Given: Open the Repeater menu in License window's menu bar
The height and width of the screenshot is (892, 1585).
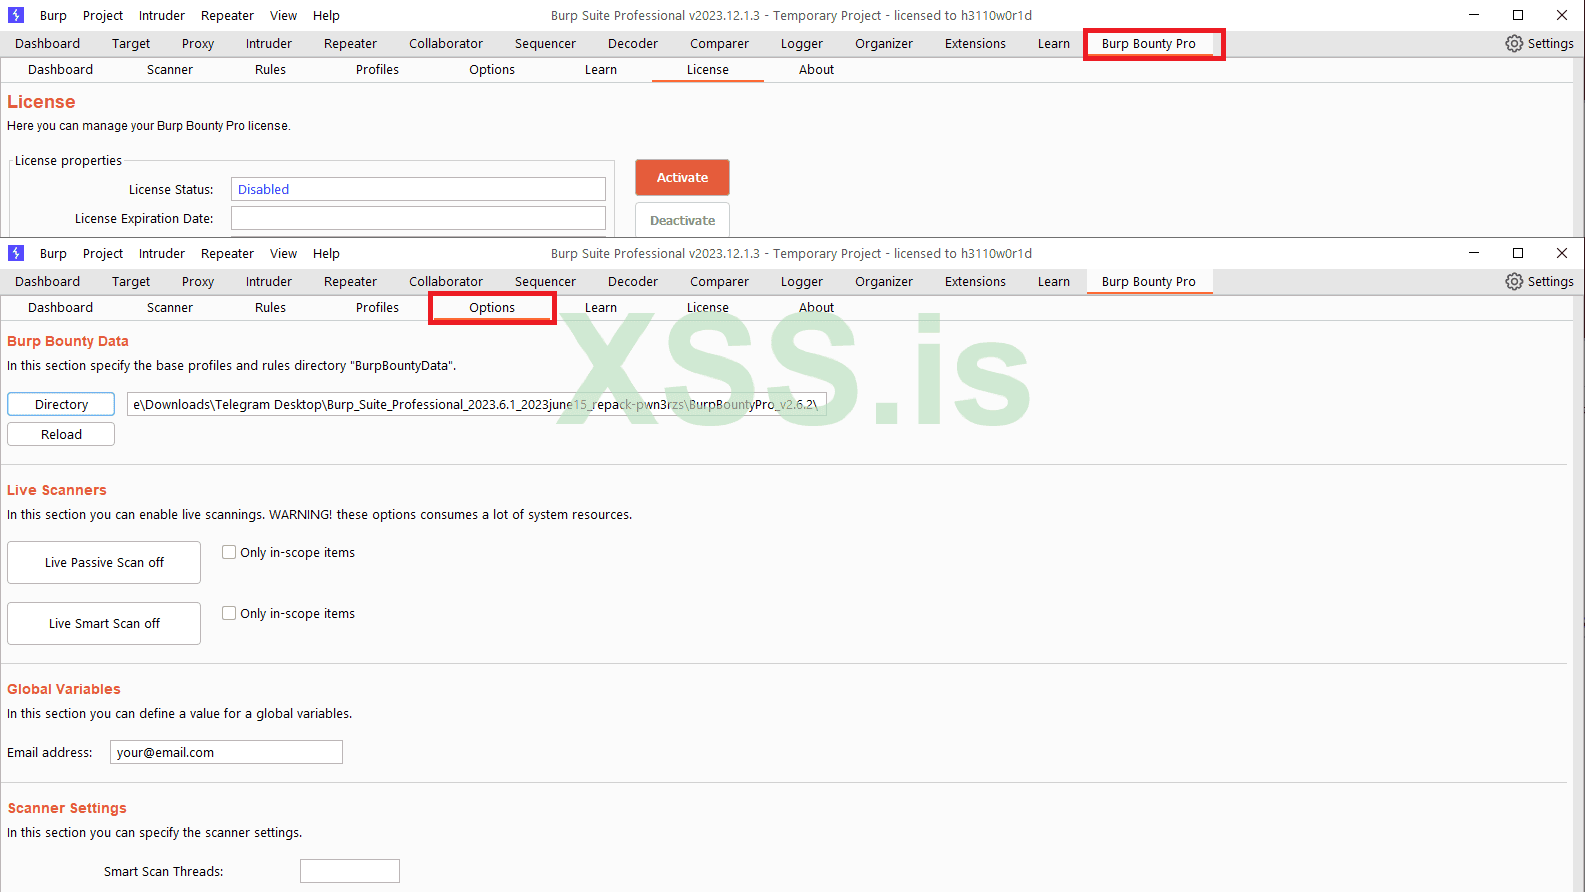Looking at the screenshot, I should pyautogui.click(x=227, y=15).
